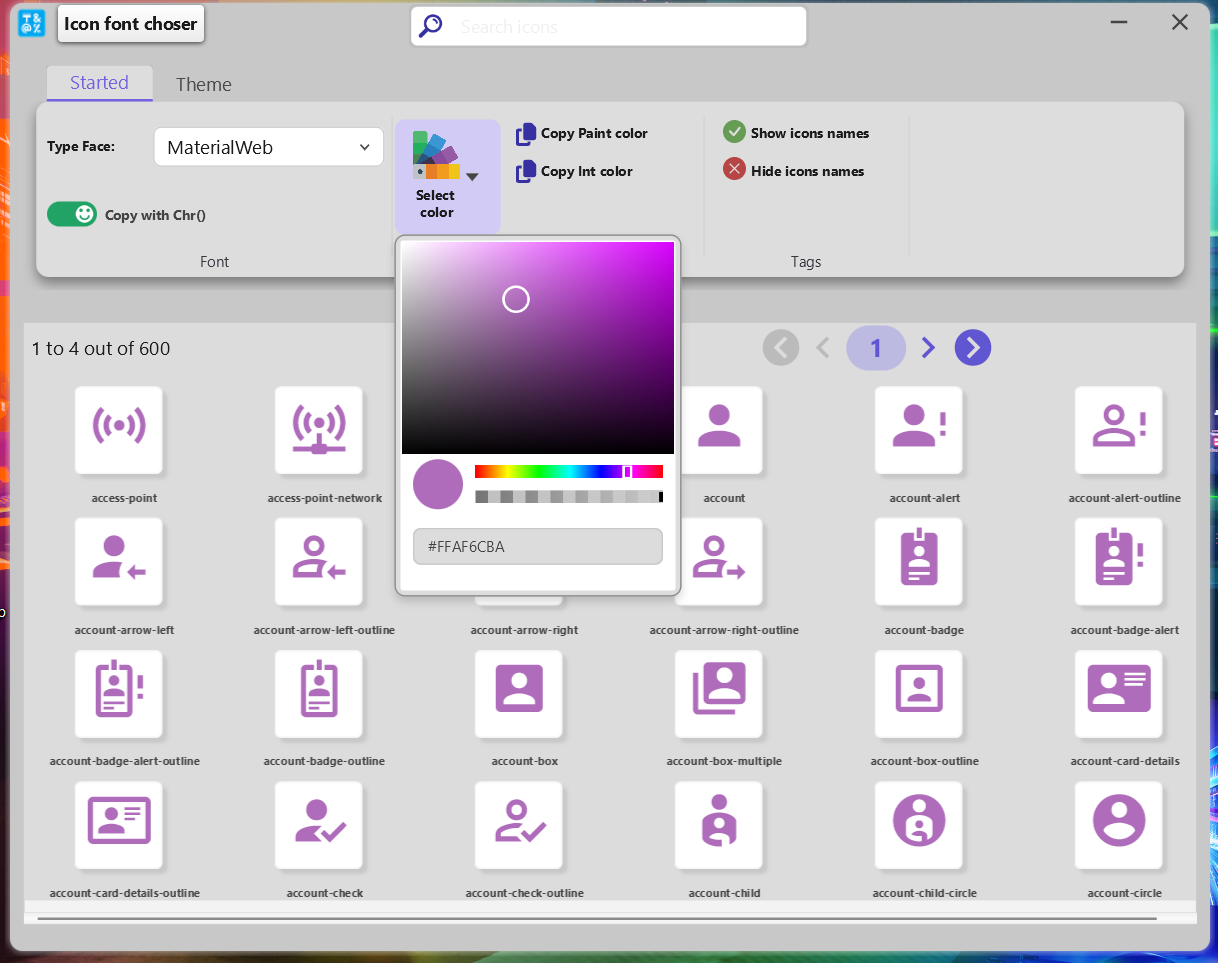This screenshot has height=963, width=1218.
Task: Switch to the Theme tab
Action: pos(204,84)
